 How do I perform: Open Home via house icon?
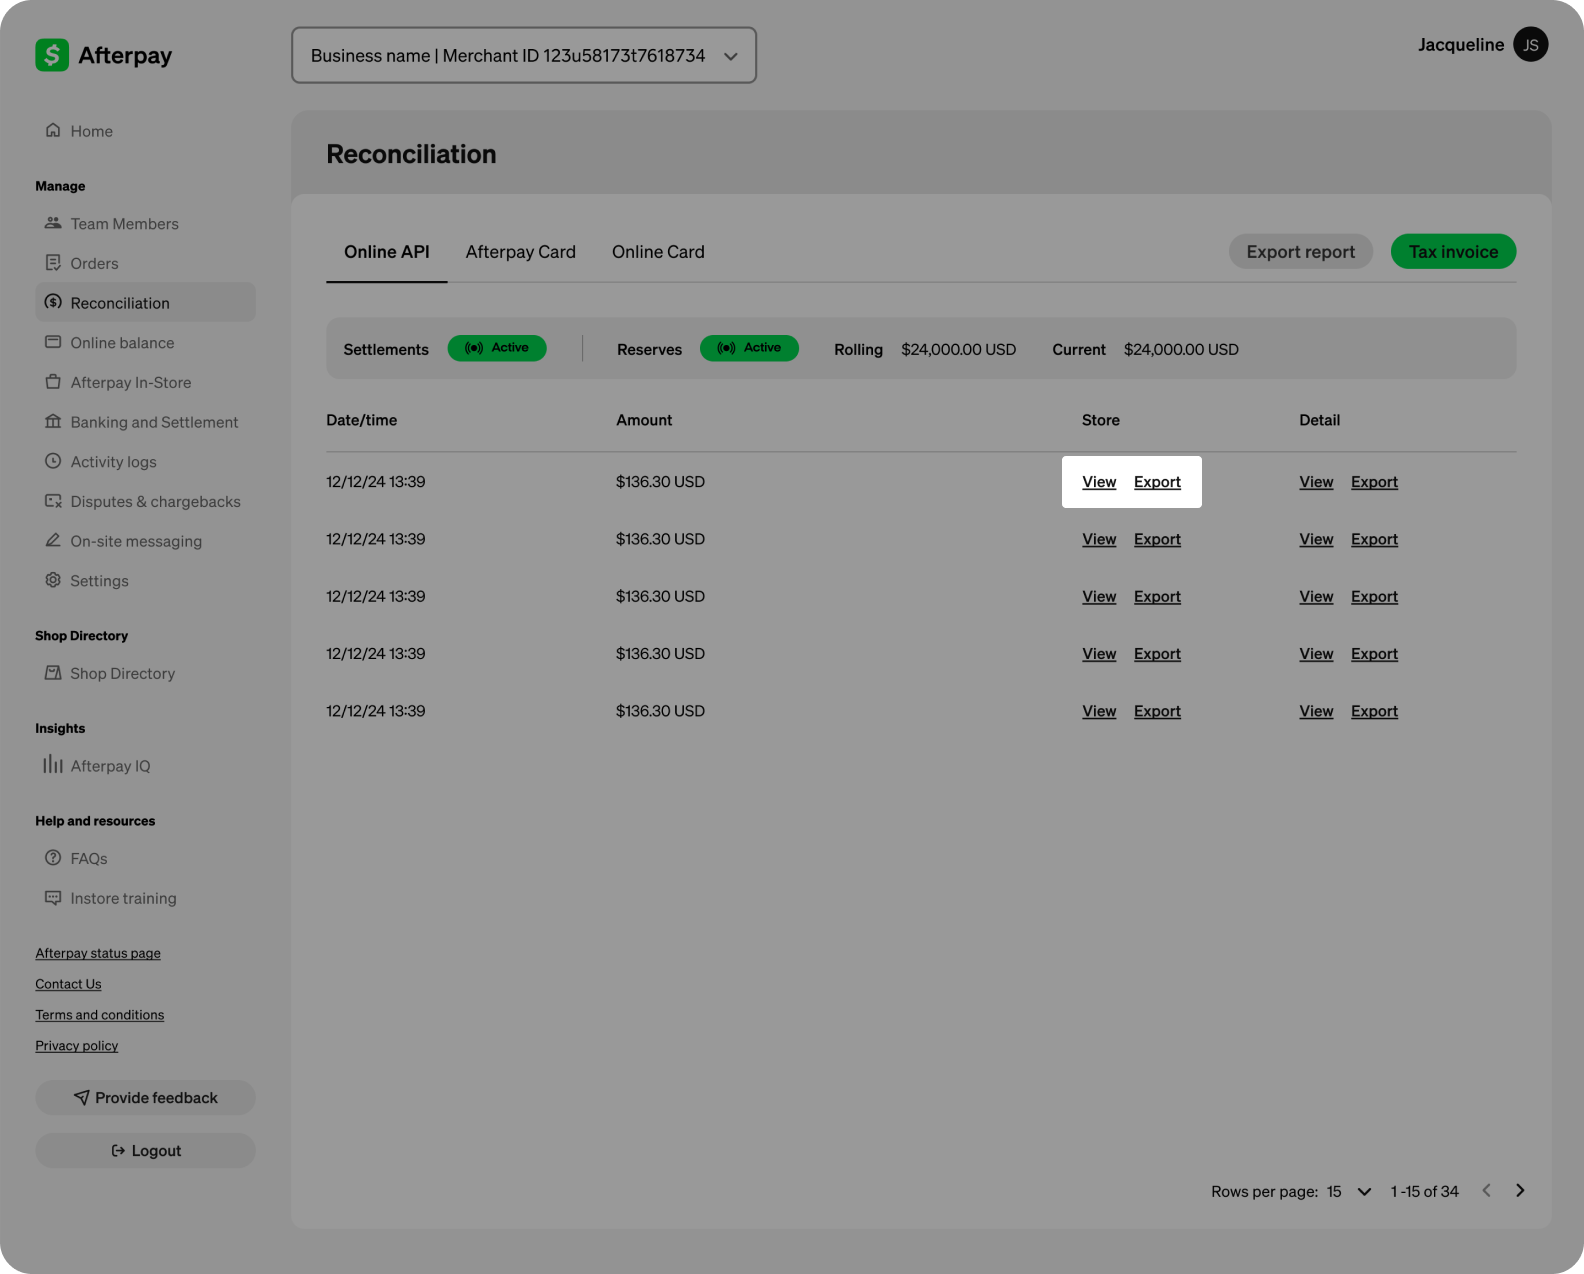pos(53,131)
